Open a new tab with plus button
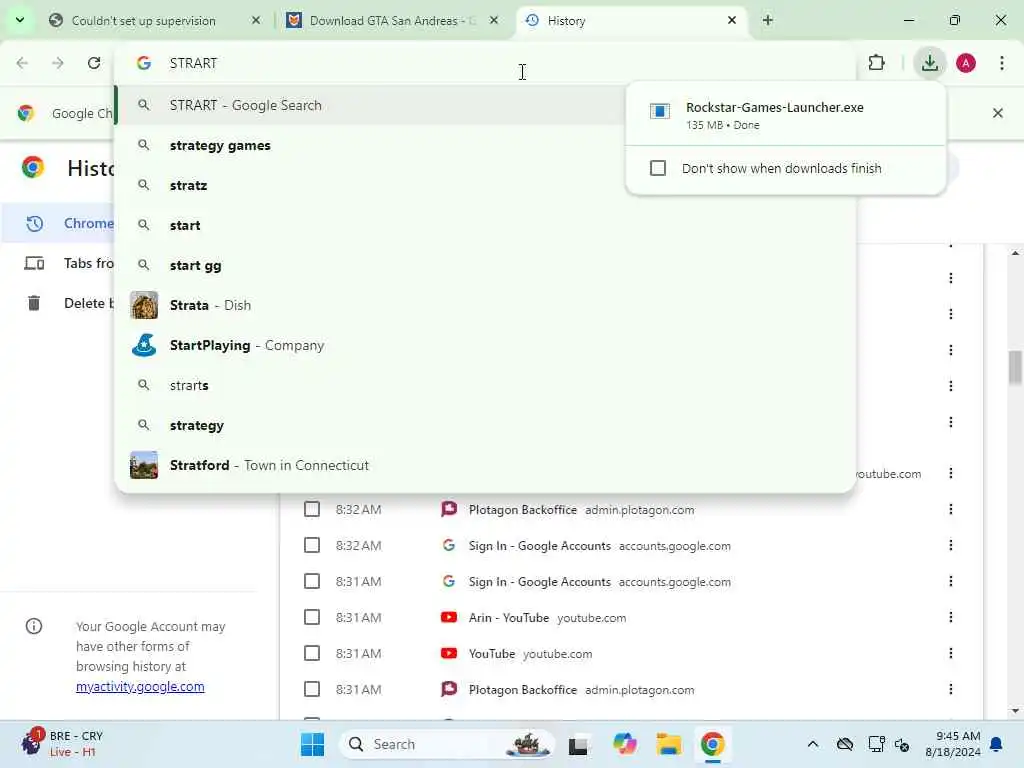This screenshot has width=1024, height=768. pyautogui.click(x=768, y=21)
